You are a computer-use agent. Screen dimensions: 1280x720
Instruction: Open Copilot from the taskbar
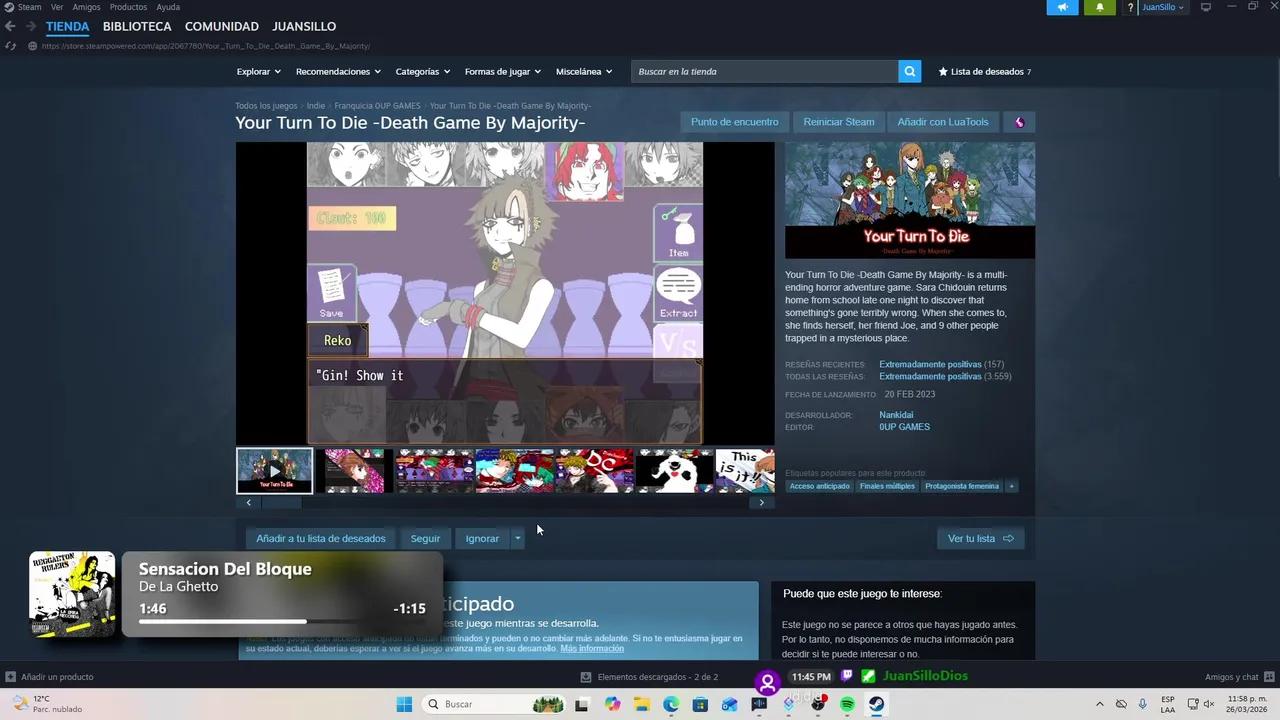[612, 704]
